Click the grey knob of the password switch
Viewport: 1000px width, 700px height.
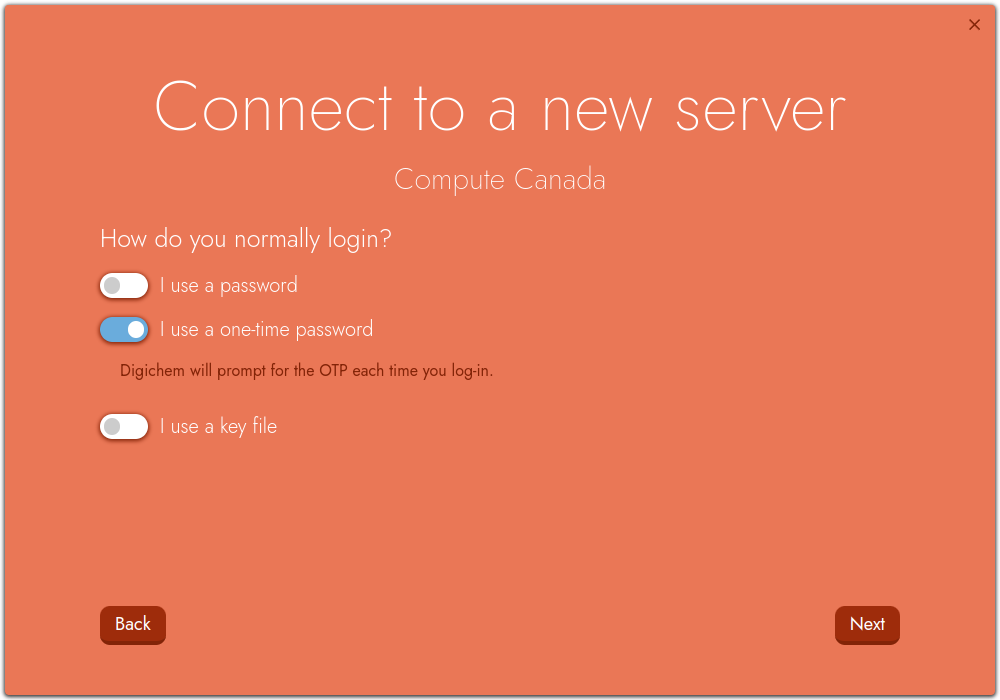pos(112,286)
